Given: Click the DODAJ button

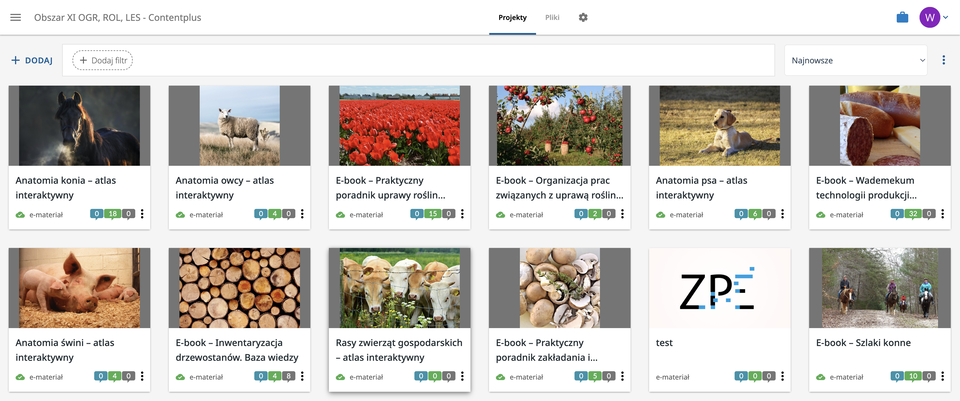Looking at the screenshot, I should tap(32, 60).
